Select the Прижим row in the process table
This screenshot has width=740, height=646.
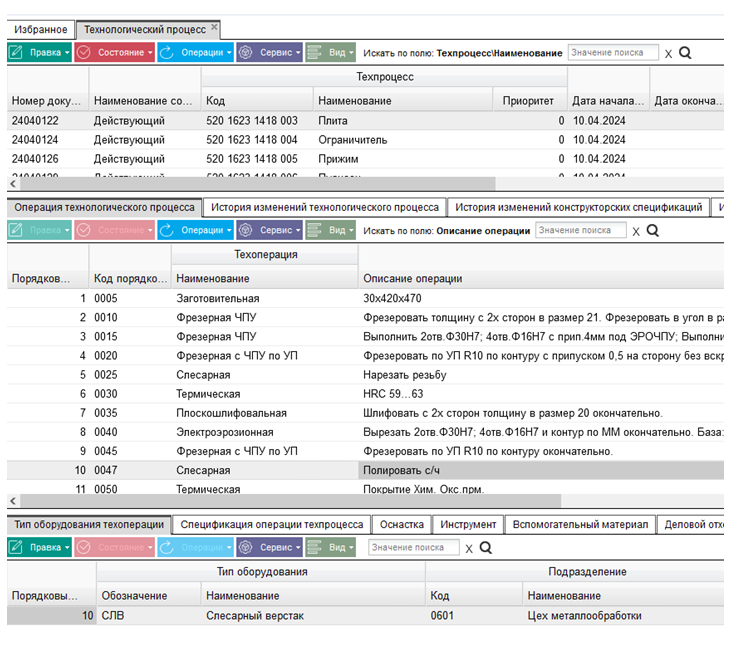pyautogui.click(x=365, y=159)
